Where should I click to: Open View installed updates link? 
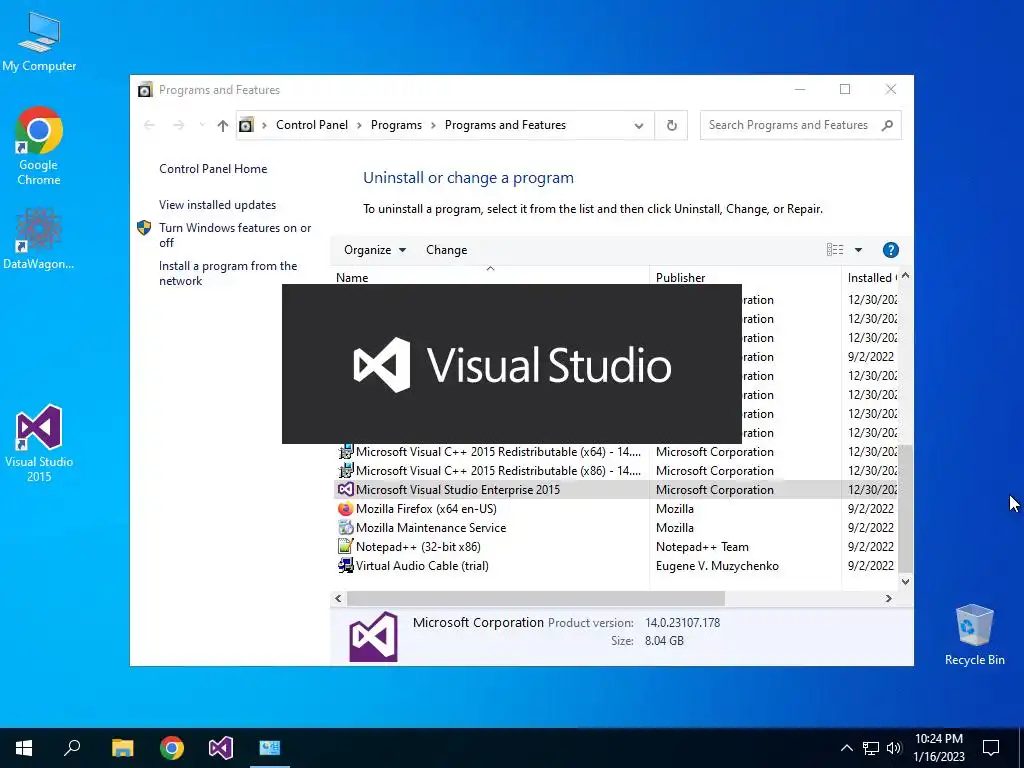[x=217, y=205]
